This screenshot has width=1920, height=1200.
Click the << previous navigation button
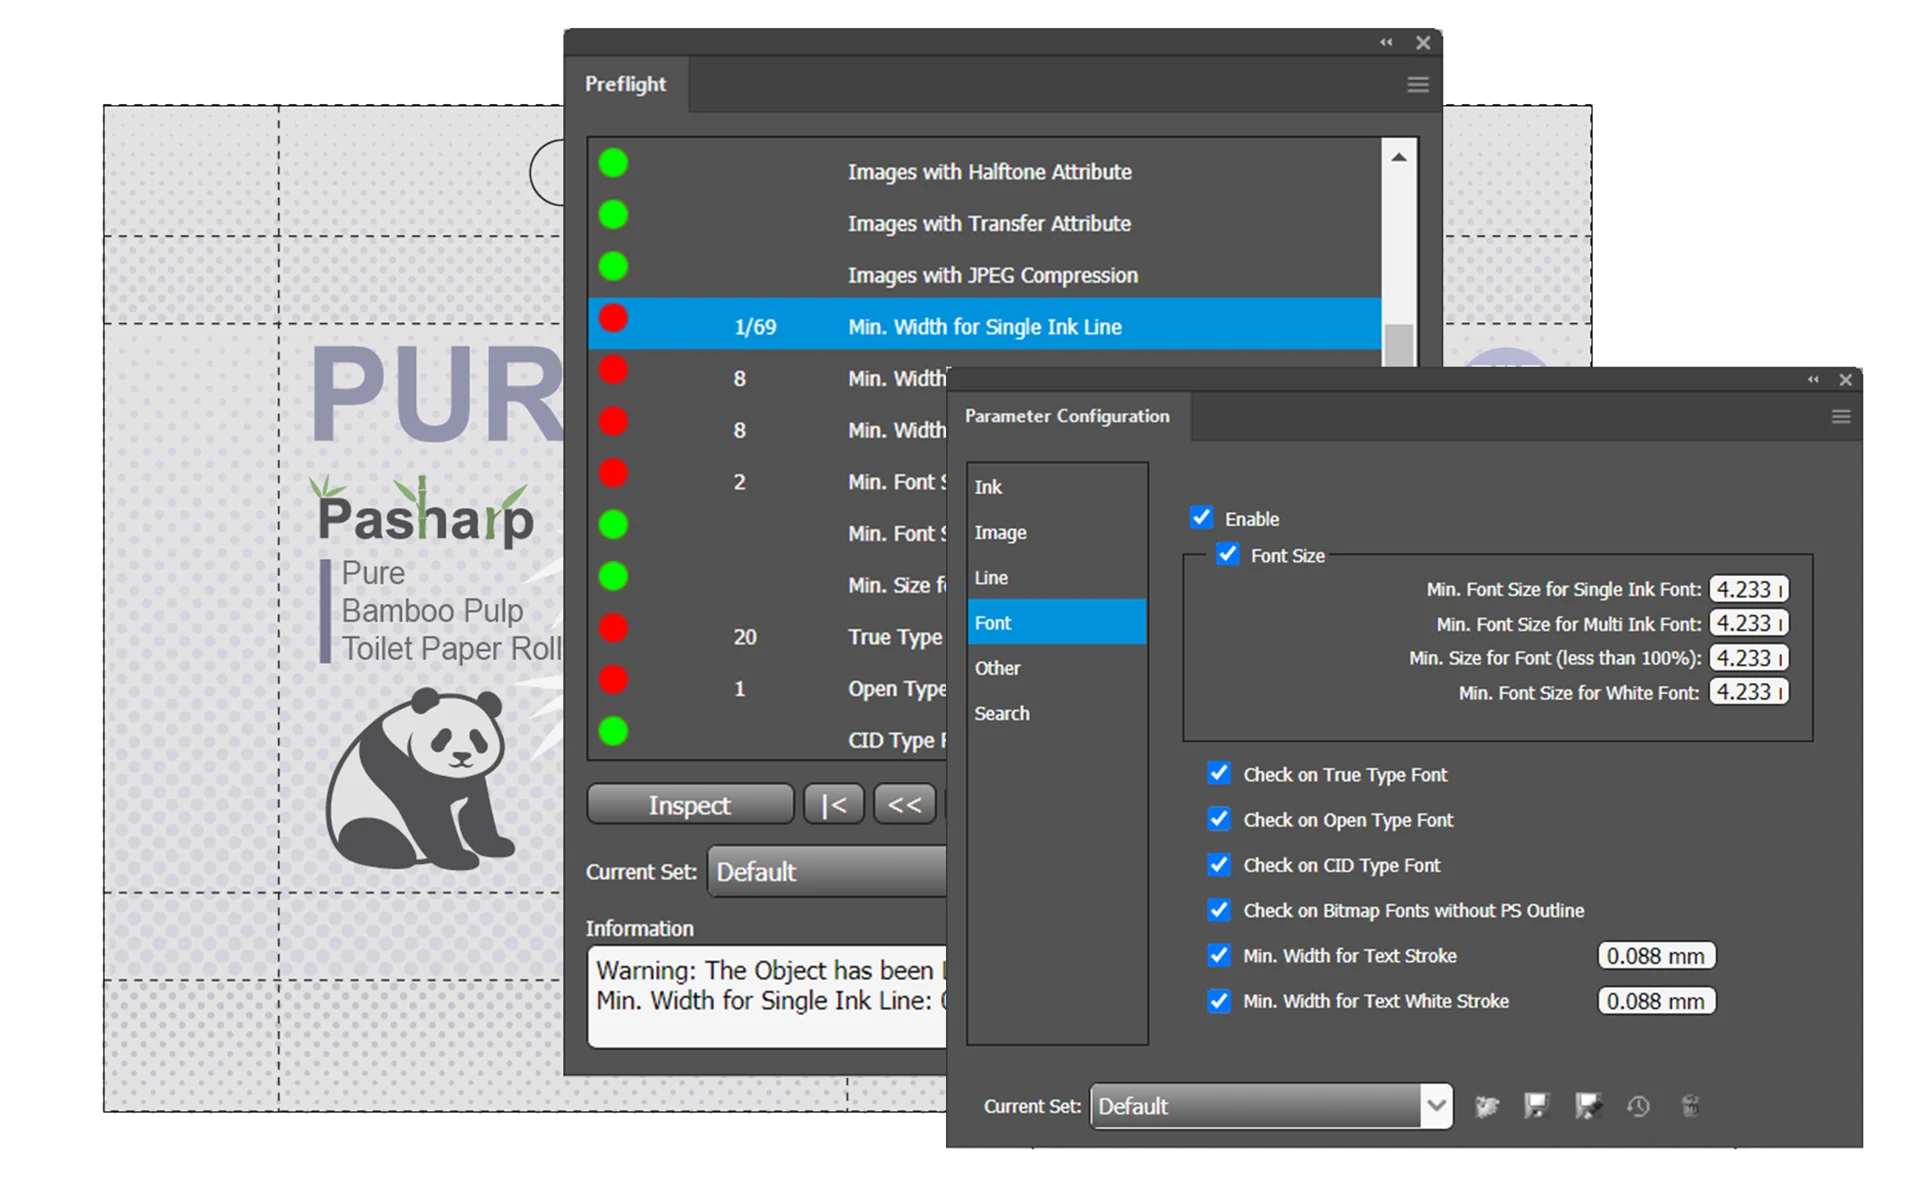(x=904, y=804)
